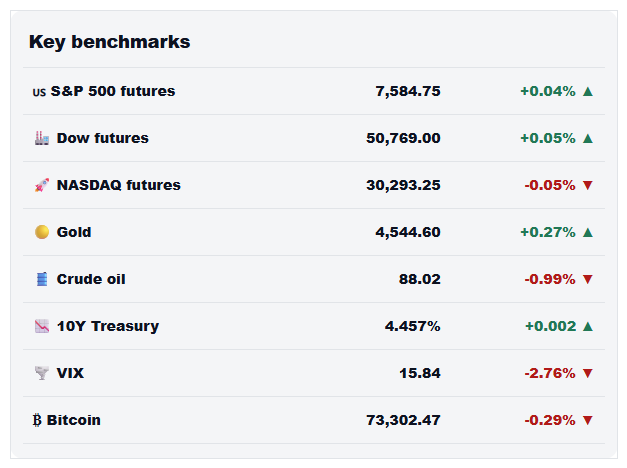The height and width of the screenshot is (468, 627).
Task: Click the US flag icon beside S&P 500
Action: pos(39,92)
